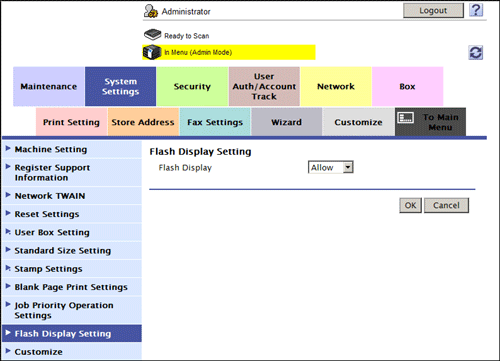Expand the Stamp Settings arrow

[8, 268]
